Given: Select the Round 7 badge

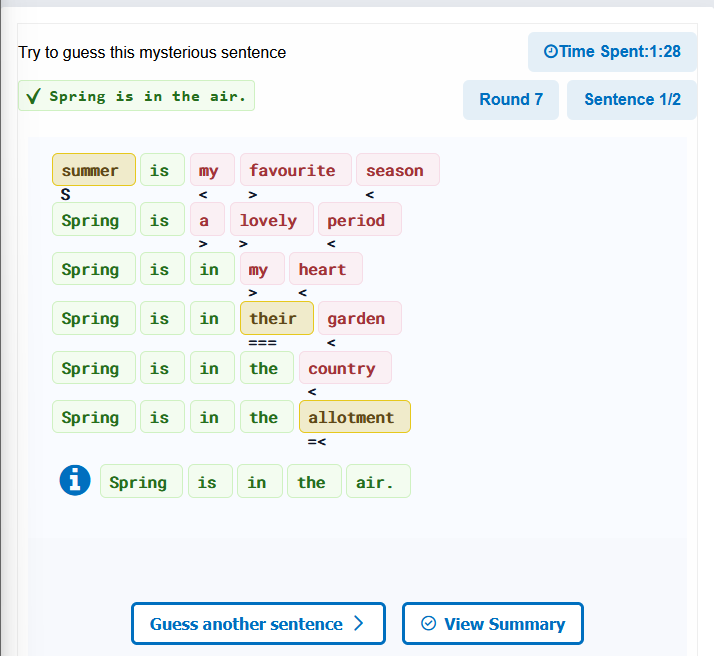Looking at the screenshot, I should click(x=511, y=100).
